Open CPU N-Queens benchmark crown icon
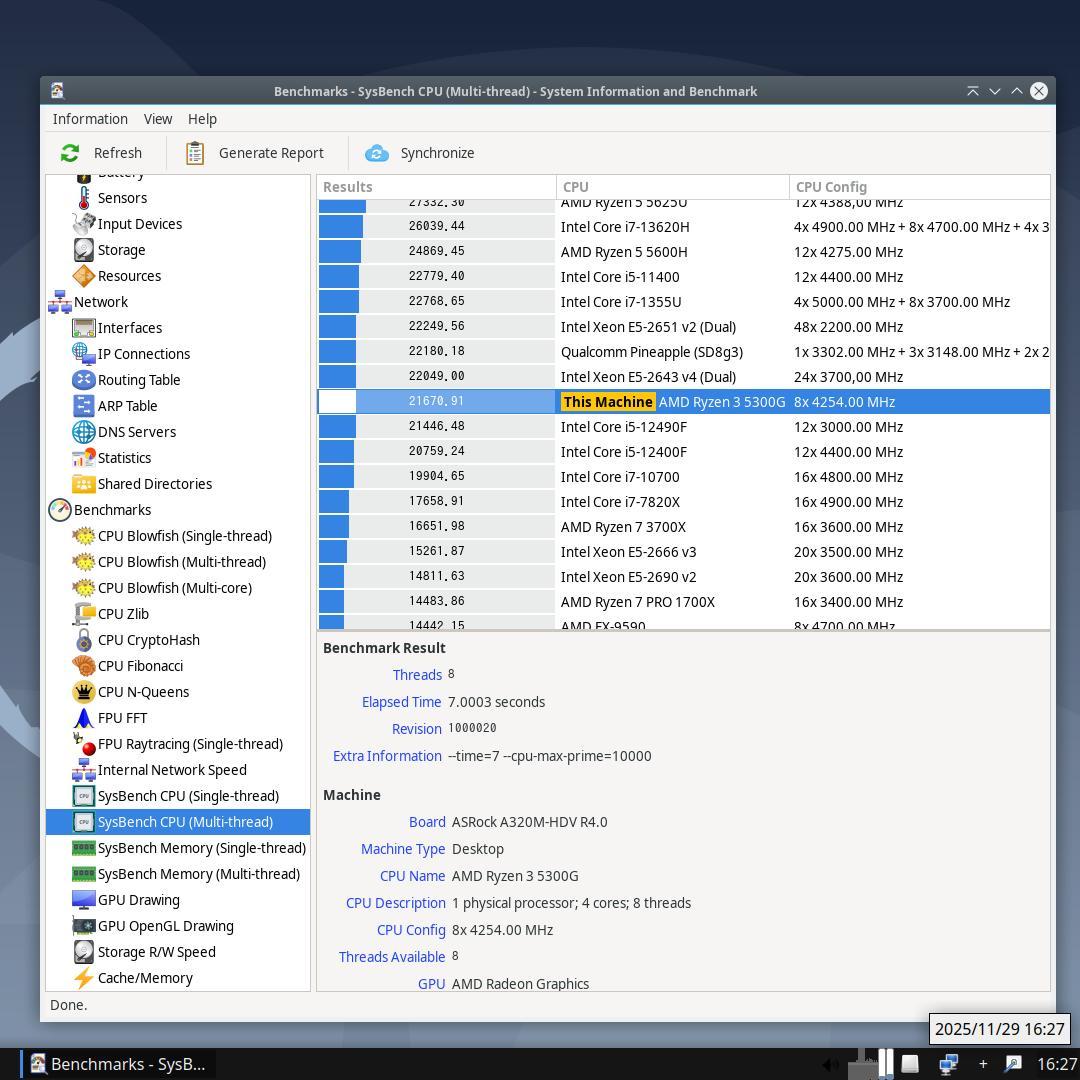1080x1080 pixels. (x=84, y=692)
